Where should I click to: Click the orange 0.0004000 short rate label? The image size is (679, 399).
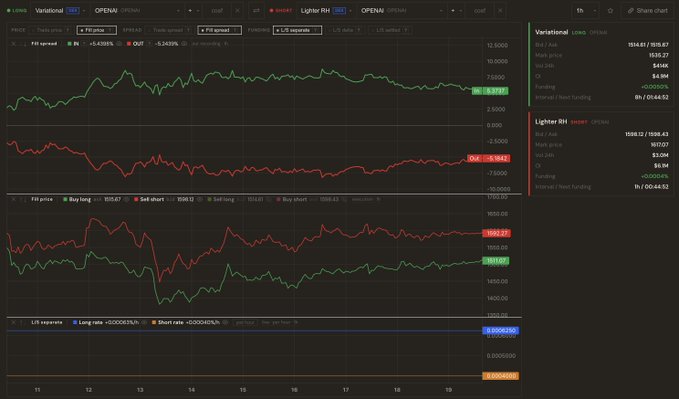[501, 376]
